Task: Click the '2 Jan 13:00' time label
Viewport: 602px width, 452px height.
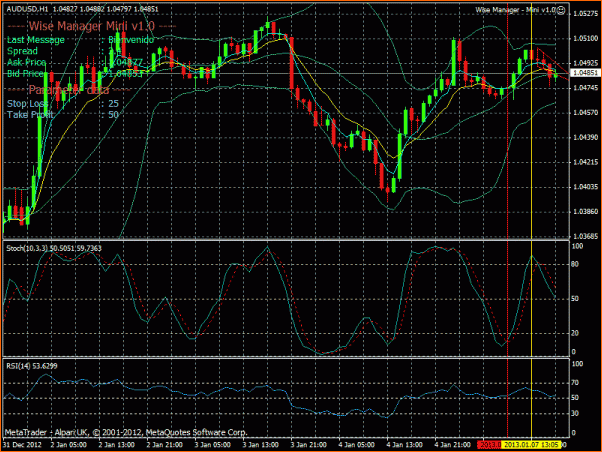Action: click(x=116, y=445)
